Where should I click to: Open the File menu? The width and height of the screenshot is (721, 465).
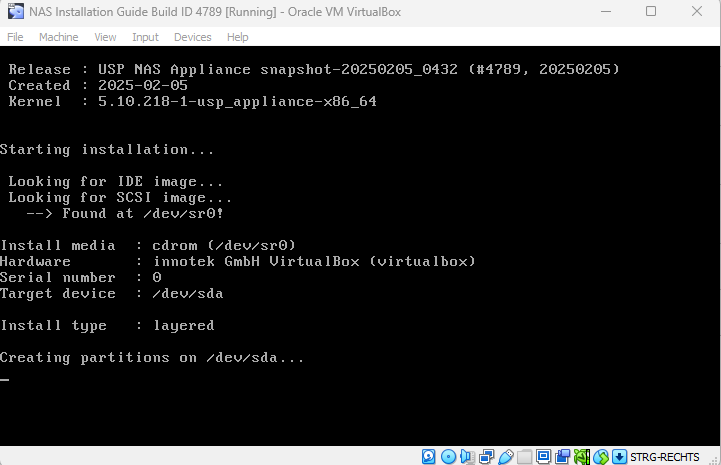(15, 37)
